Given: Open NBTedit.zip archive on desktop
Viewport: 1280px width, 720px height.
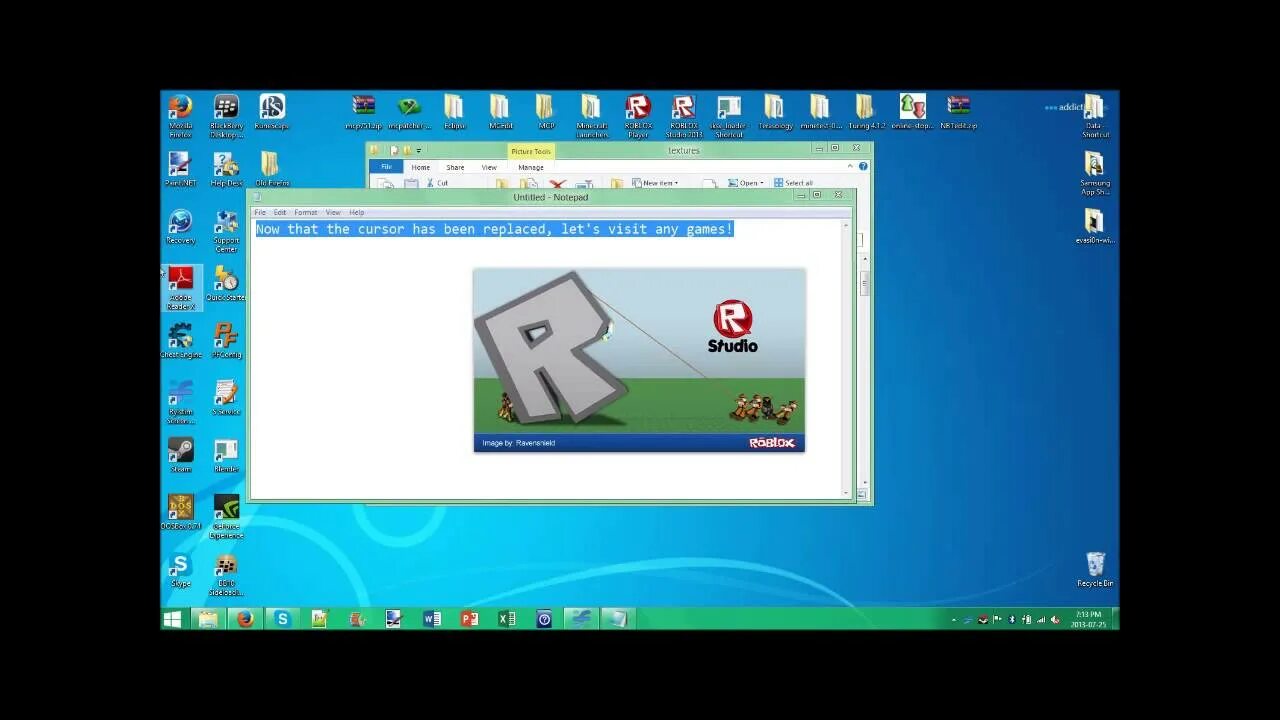Looking at the screenshot, I should pyautogui.click(x=957, y=112).
